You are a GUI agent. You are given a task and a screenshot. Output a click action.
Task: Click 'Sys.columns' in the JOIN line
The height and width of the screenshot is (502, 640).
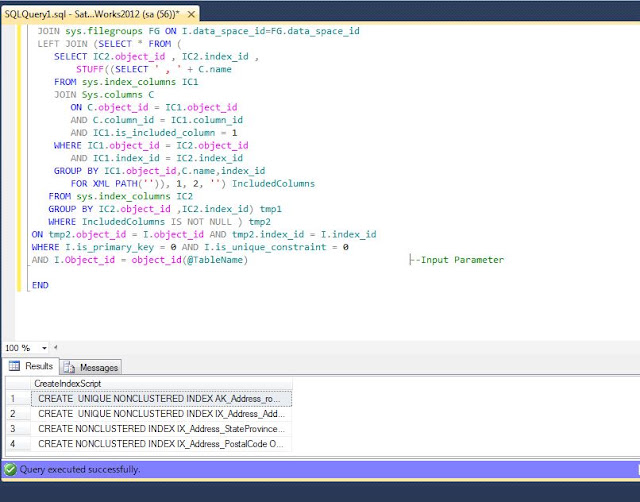coord(112,95)
